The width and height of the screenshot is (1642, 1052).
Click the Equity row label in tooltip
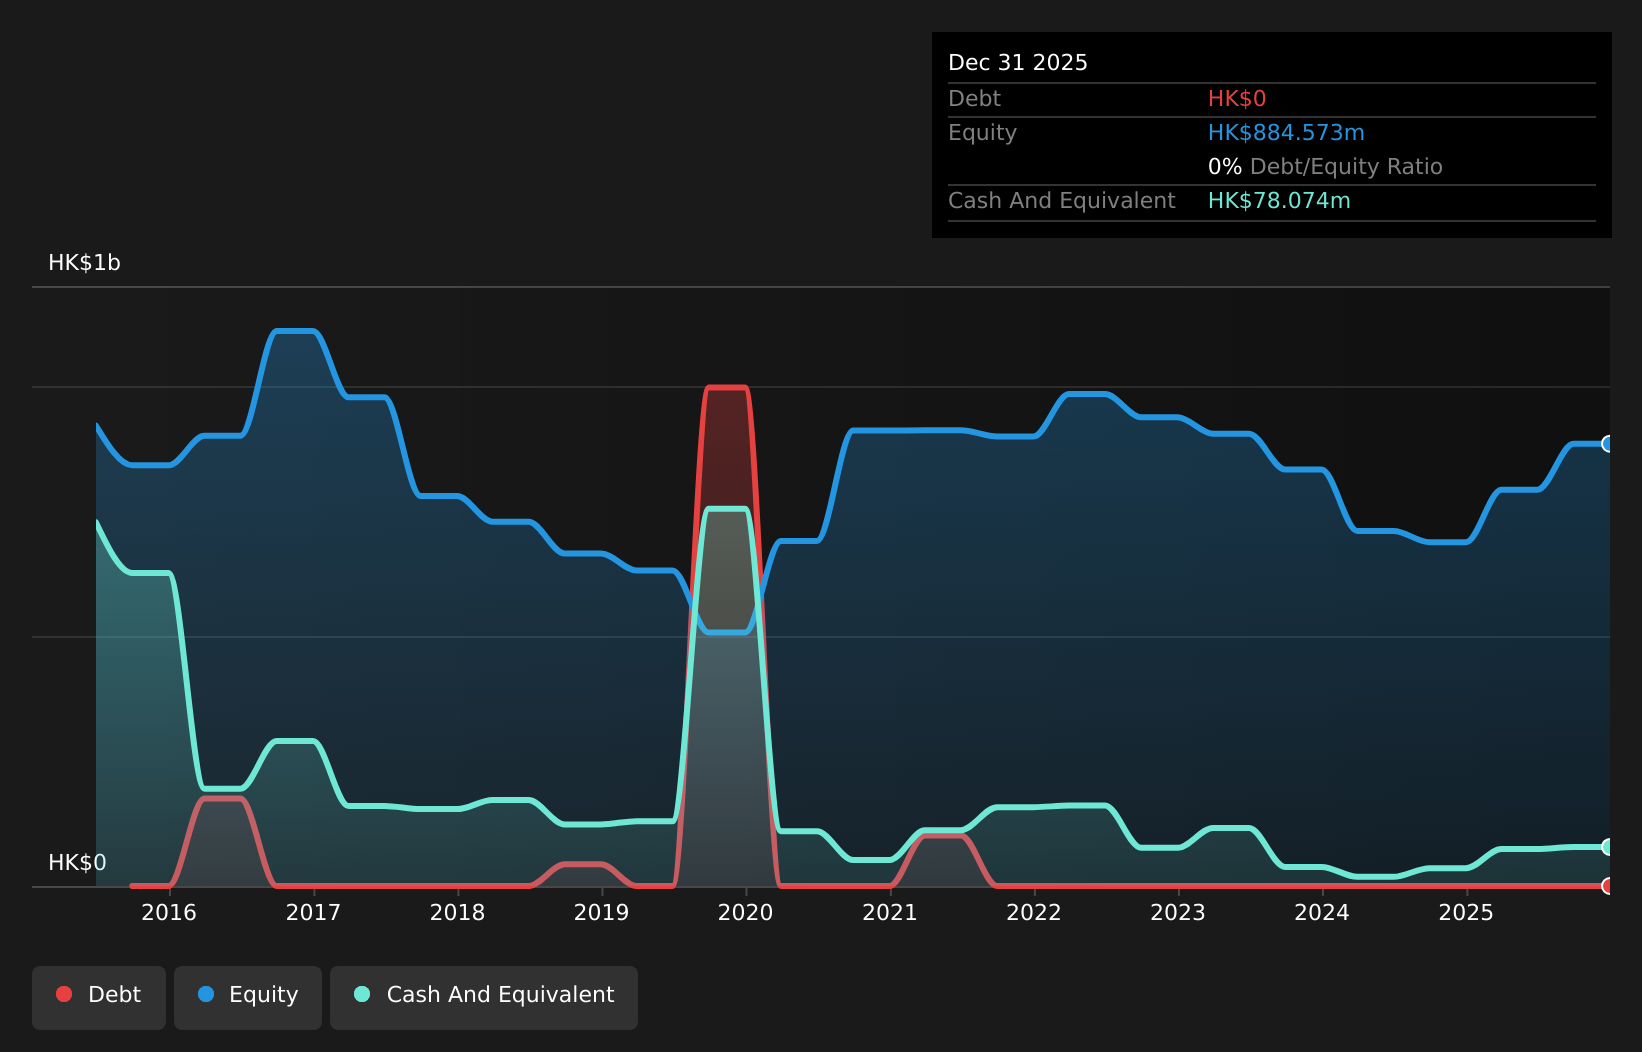(x=982, y=133)
